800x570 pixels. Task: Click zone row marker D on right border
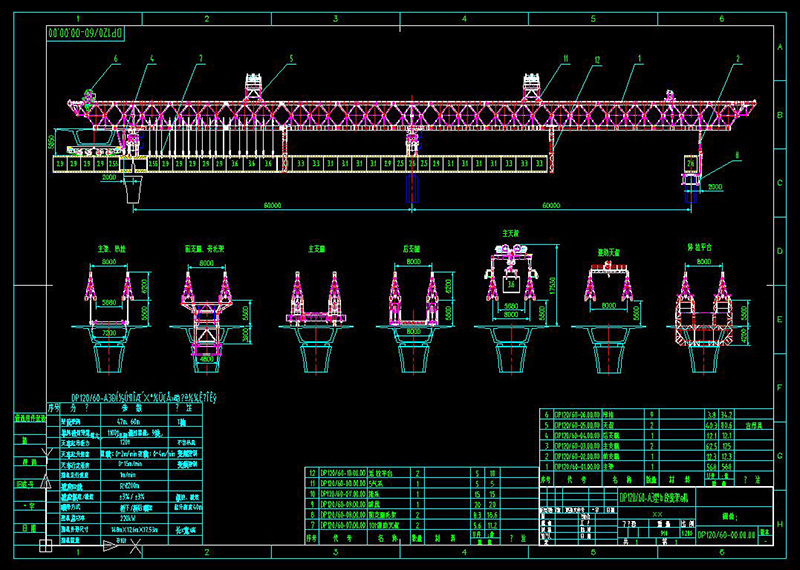coord(779,250)
